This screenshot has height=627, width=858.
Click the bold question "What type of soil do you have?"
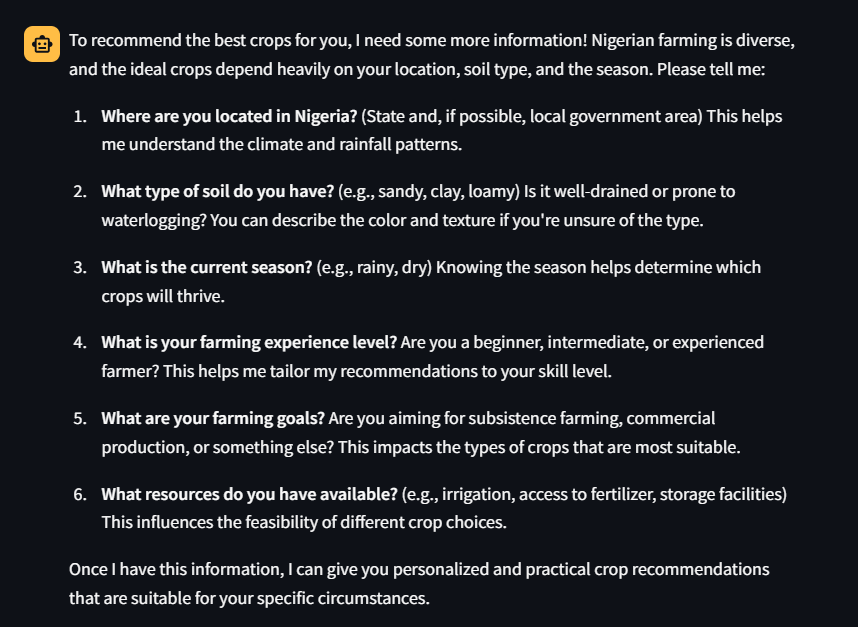click(217, 191)
